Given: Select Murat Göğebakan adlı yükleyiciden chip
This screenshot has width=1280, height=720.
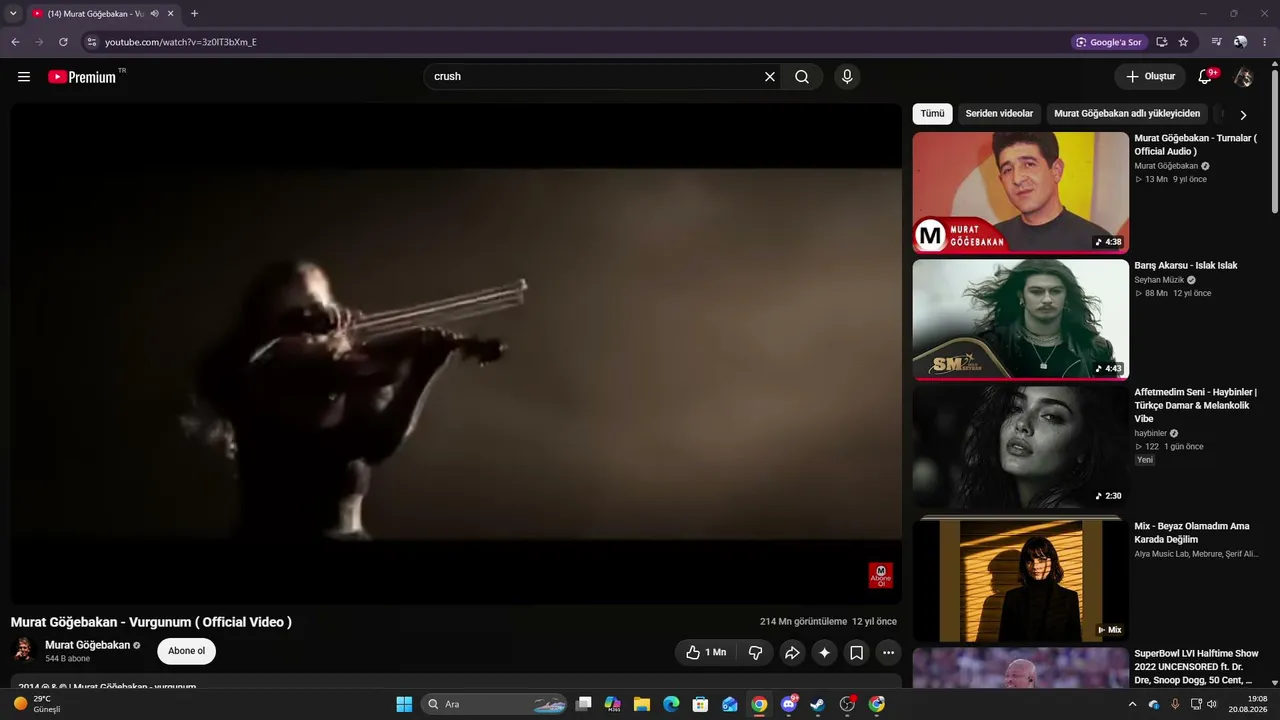Looking at the screenshot, I should point(1127,114).
